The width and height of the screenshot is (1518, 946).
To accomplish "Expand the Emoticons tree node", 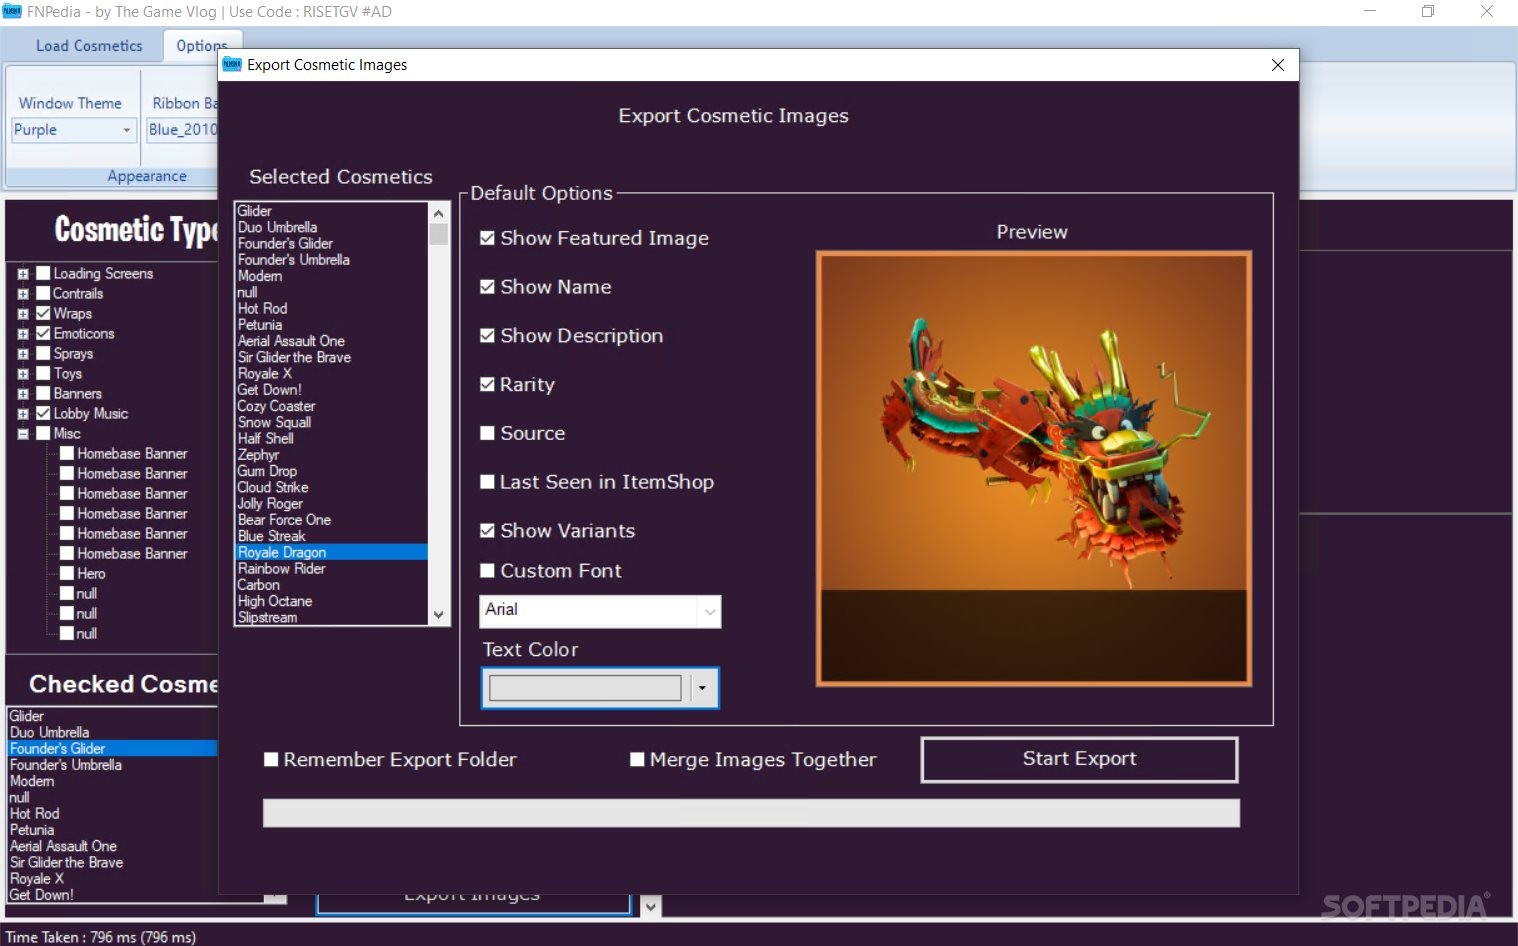I will click(x=23, y=334).
